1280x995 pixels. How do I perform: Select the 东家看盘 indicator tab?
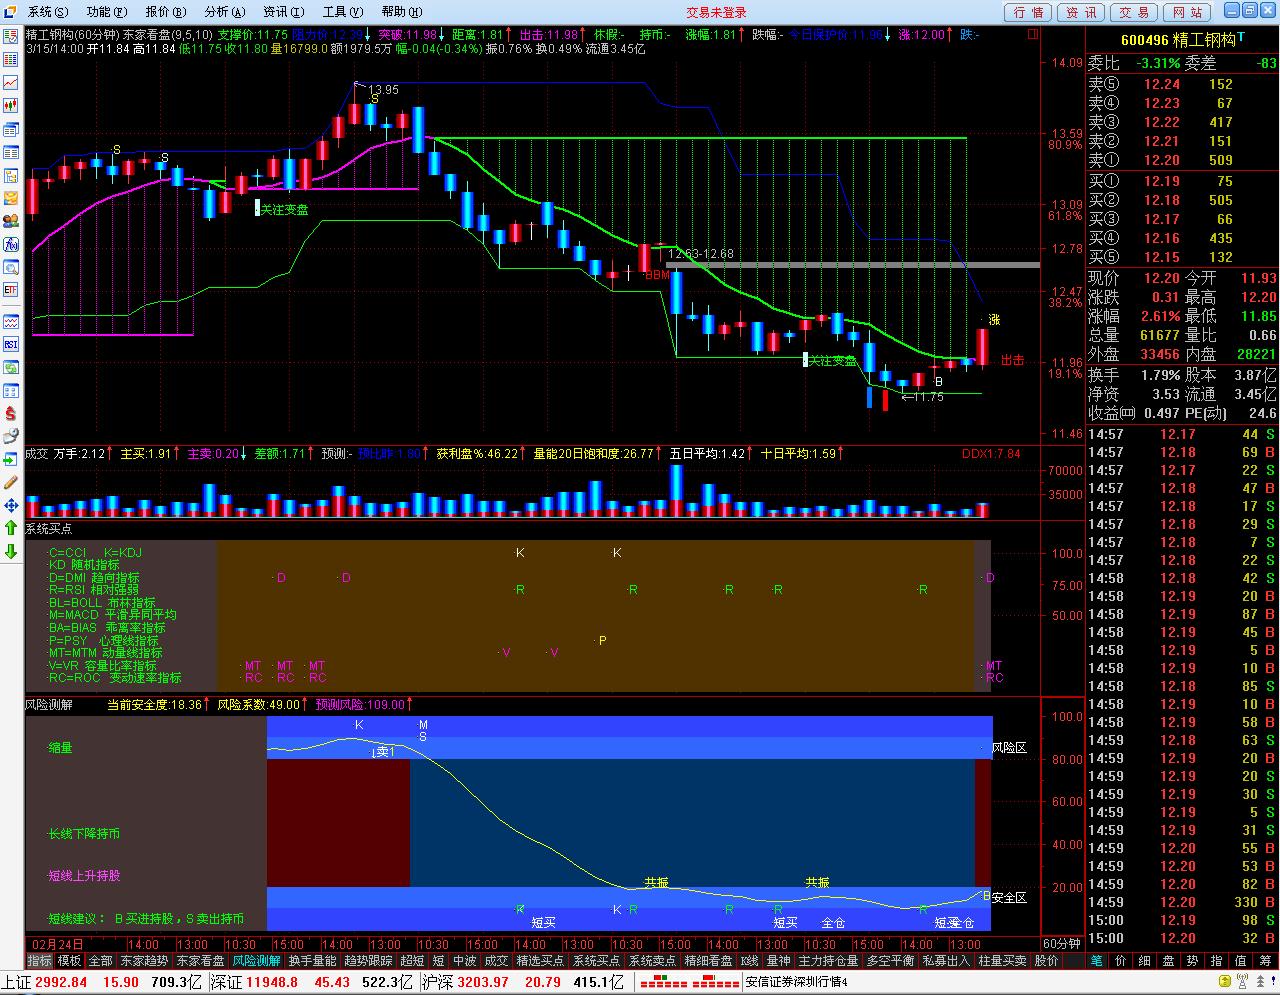click(201, 961)
